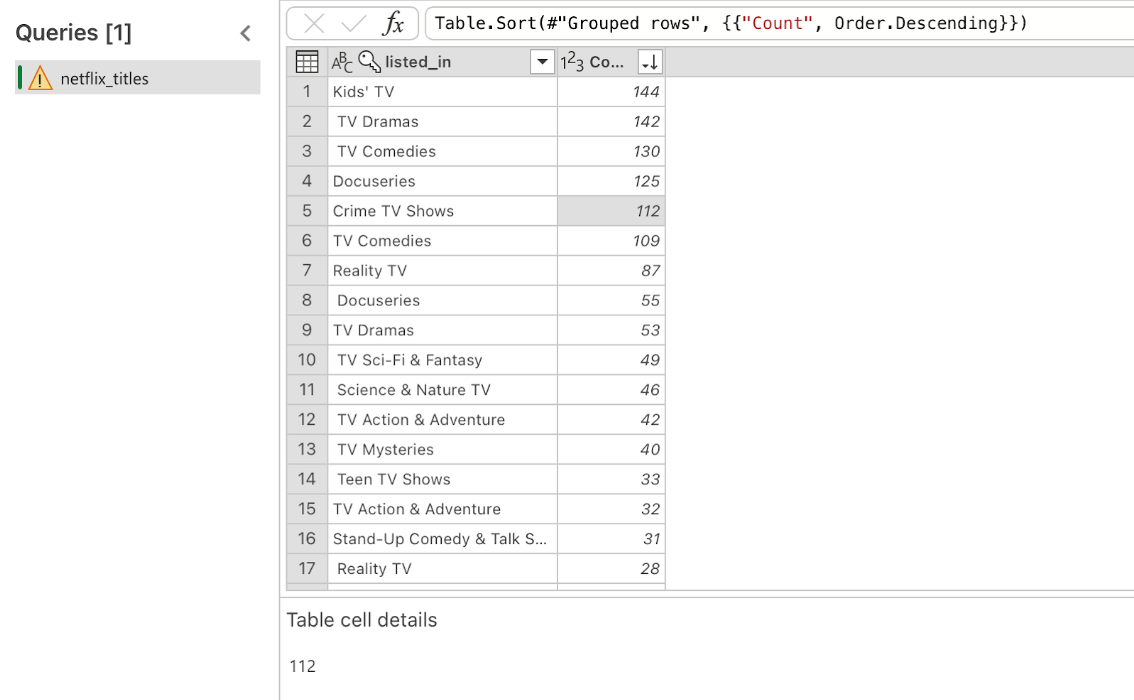Confirm formula with the checkmark icon
The image size is (1134, 700).
tap(354, 23)
